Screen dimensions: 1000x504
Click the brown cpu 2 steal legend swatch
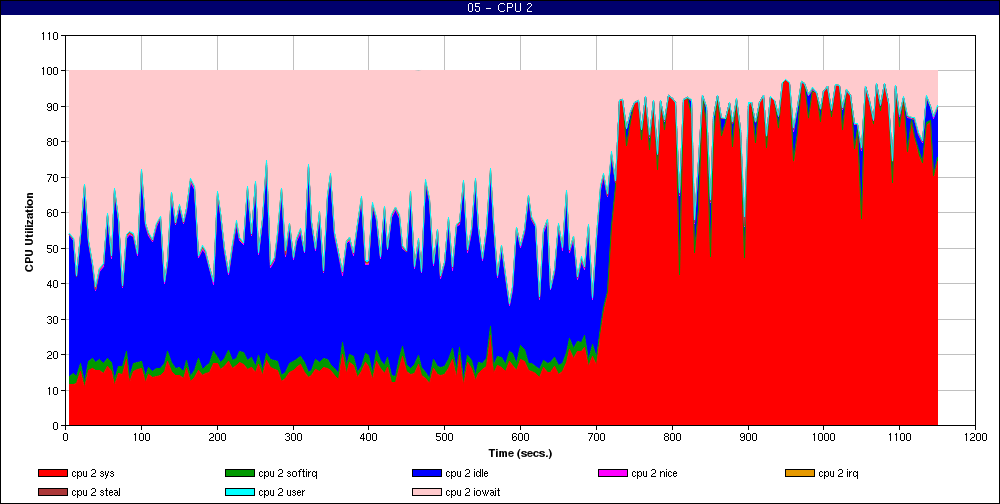point(52,493)
